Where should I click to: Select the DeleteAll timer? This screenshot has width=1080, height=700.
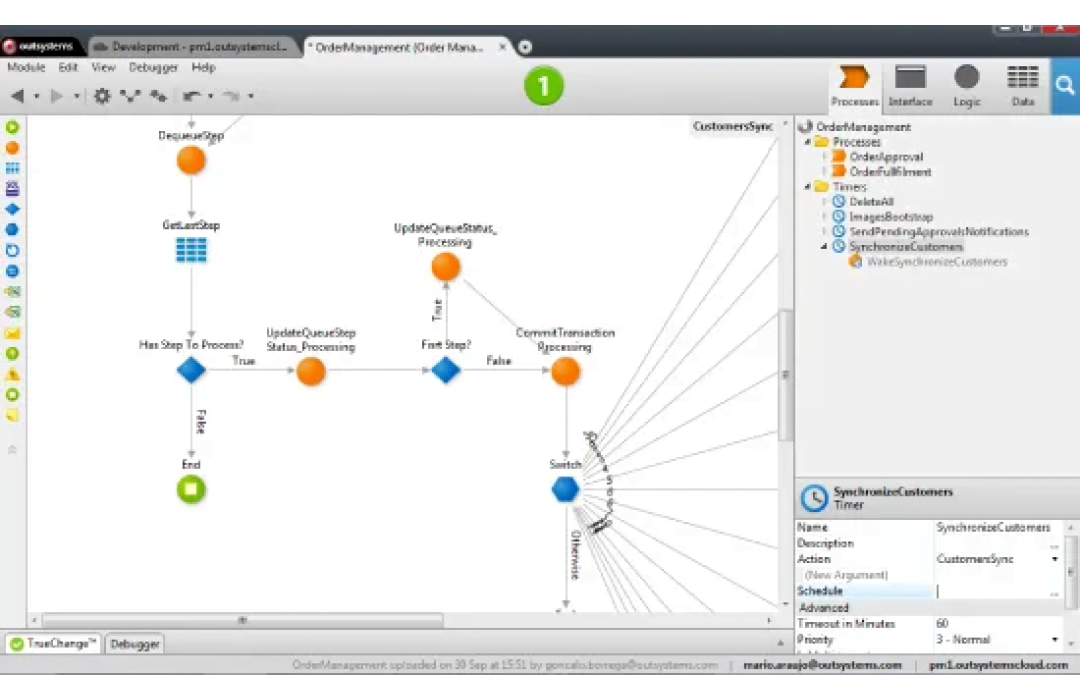click(871, 202)
